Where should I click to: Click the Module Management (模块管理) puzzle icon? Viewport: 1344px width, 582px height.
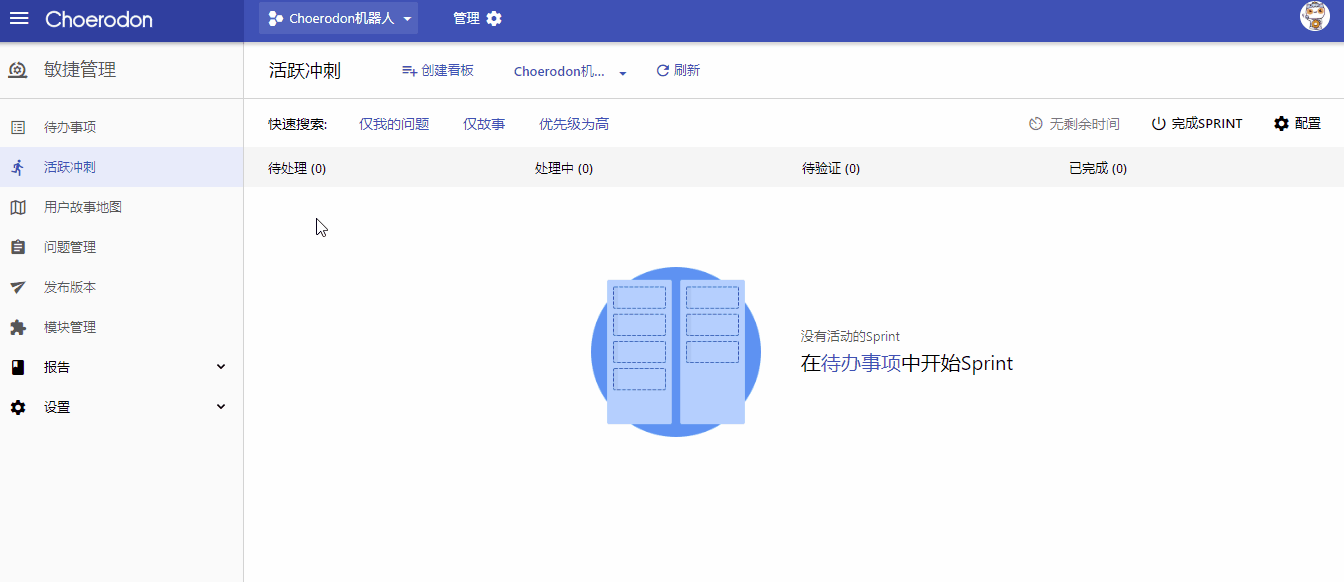click(x=18, y=327)
